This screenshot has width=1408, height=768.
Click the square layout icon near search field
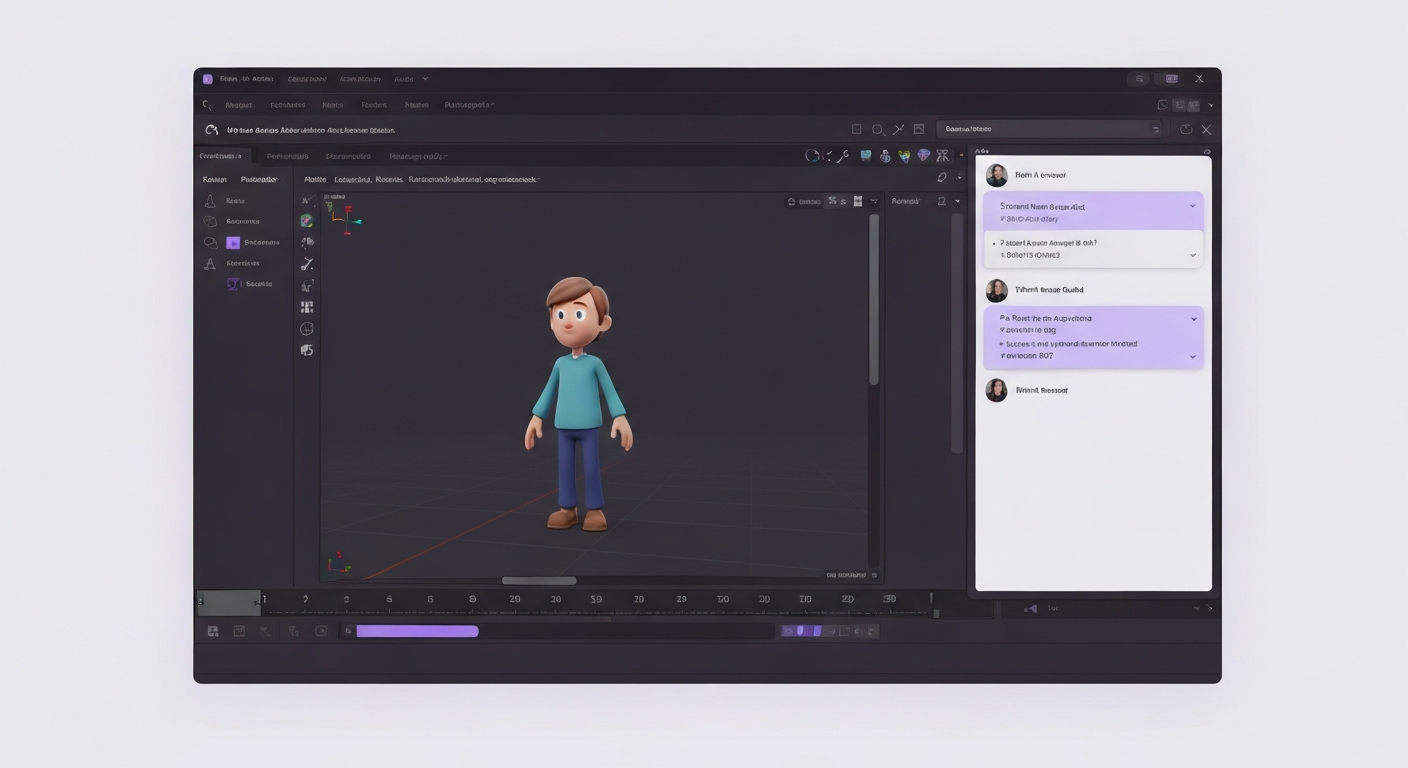856,129
